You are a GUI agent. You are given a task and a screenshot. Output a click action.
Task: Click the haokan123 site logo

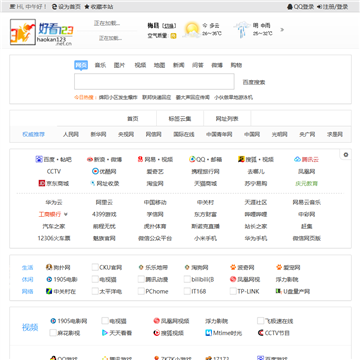click(42, 32)
